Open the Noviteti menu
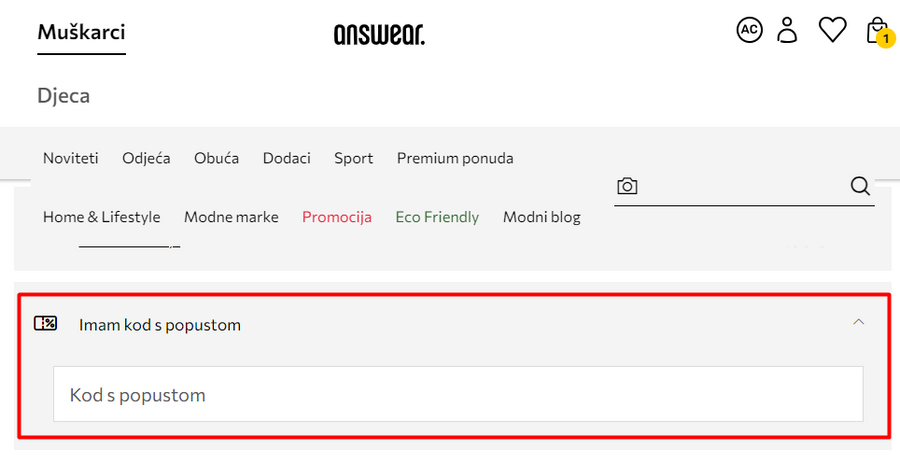Screen dimensions: 900x463 pos(71,158)
